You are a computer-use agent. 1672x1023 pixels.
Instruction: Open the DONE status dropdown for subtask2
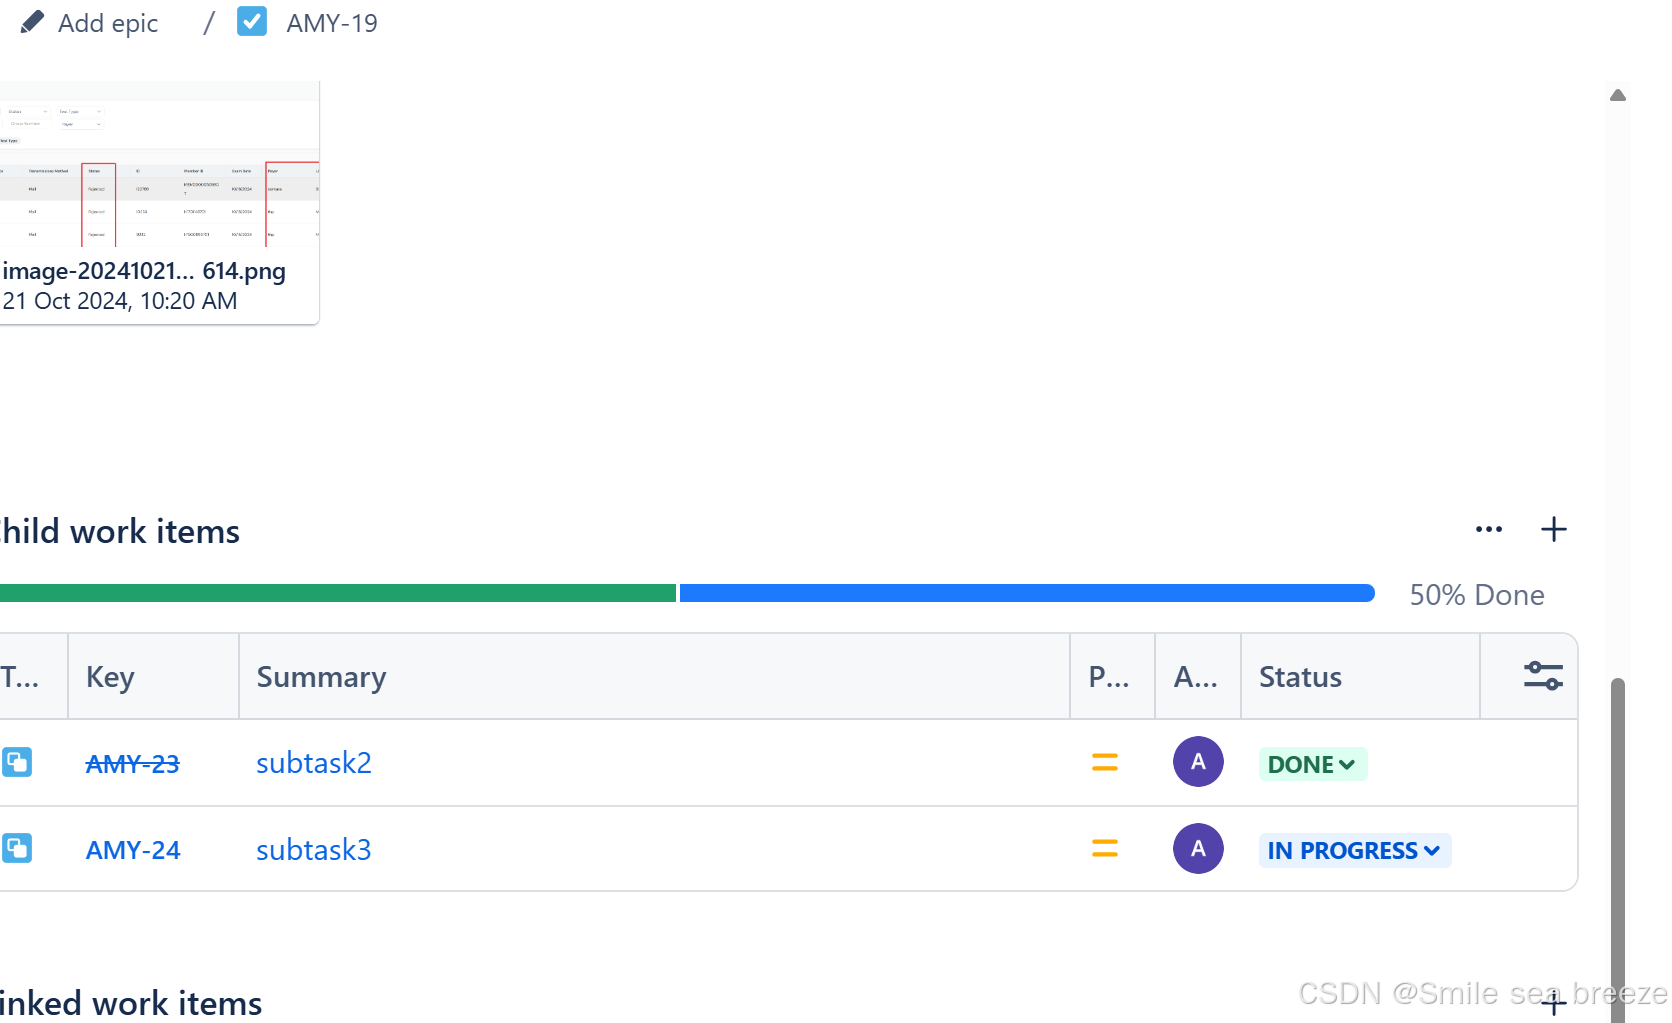click(1312, 763)
